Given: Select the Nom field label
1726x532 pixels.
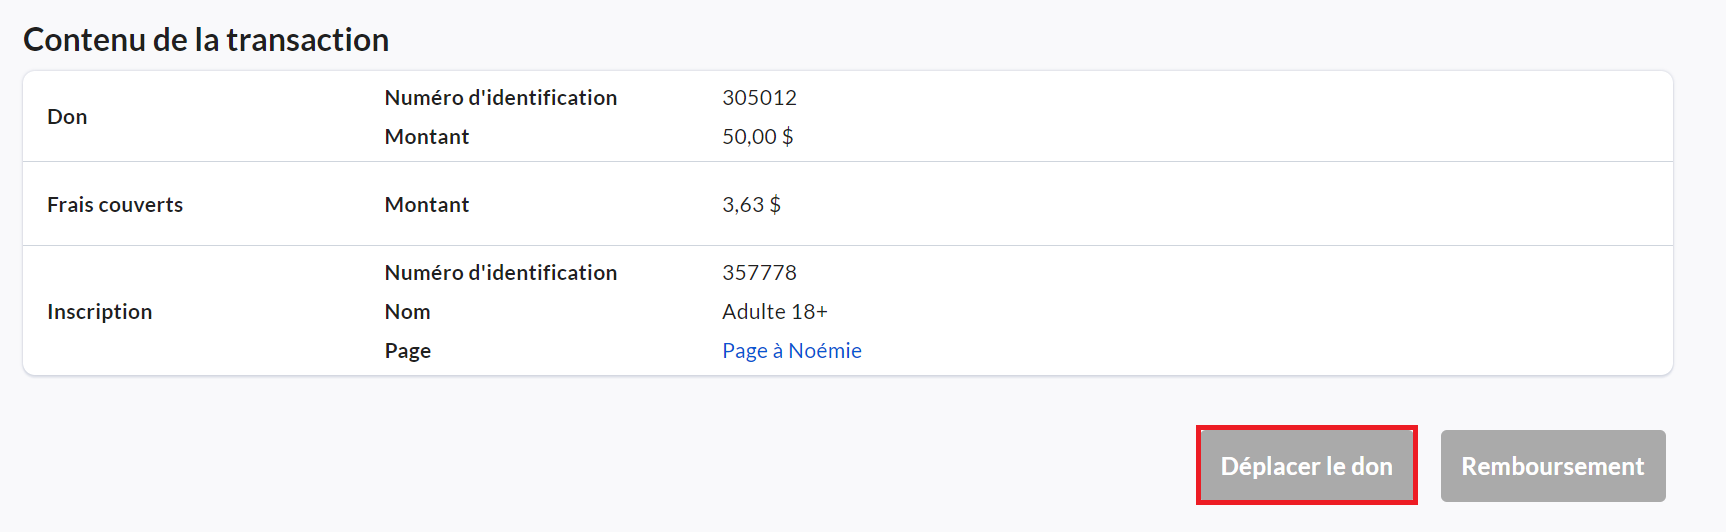Looking at the screenshot, I should click(x=407, y=312).
